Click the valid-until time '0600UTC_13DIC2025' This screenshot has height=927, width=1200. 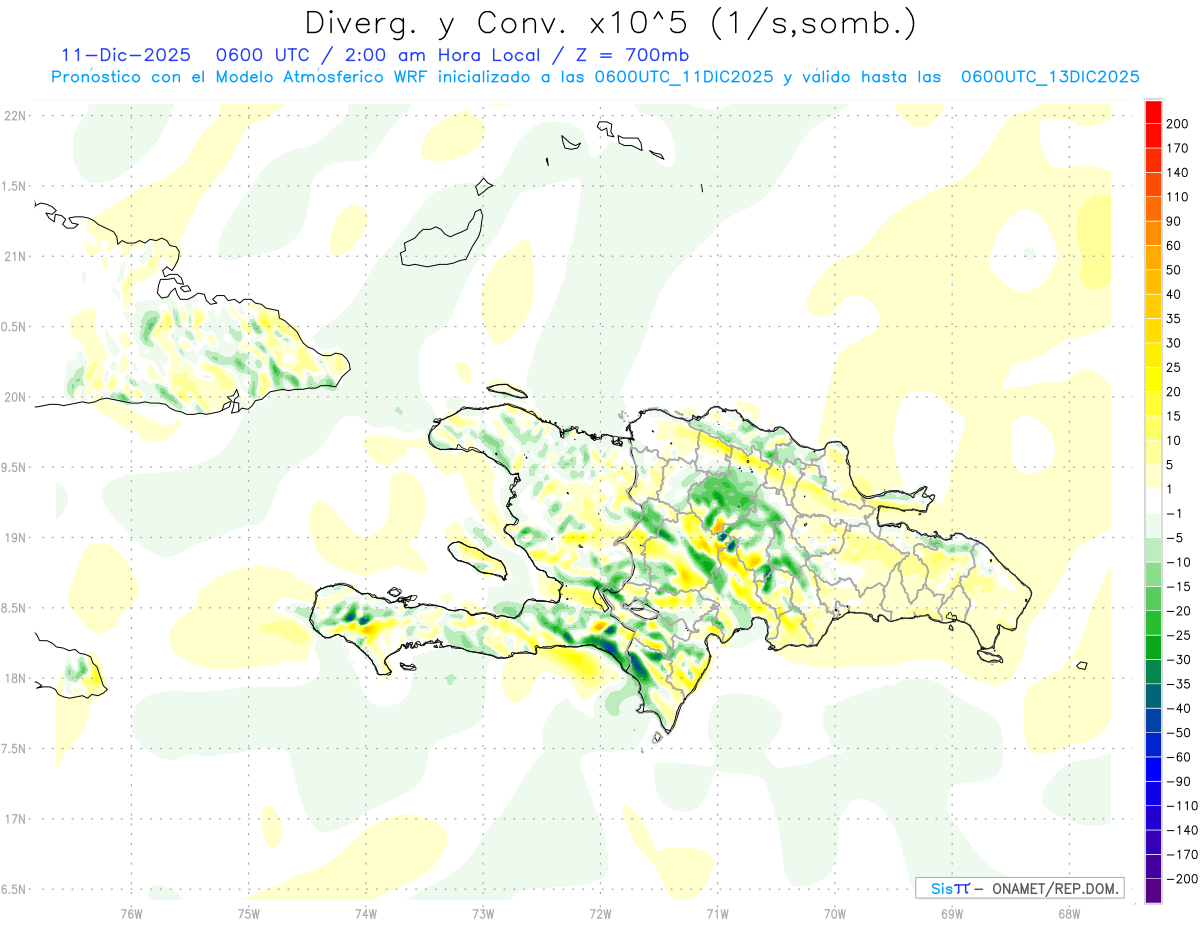pyautogui.click(x=1050, y=76)
